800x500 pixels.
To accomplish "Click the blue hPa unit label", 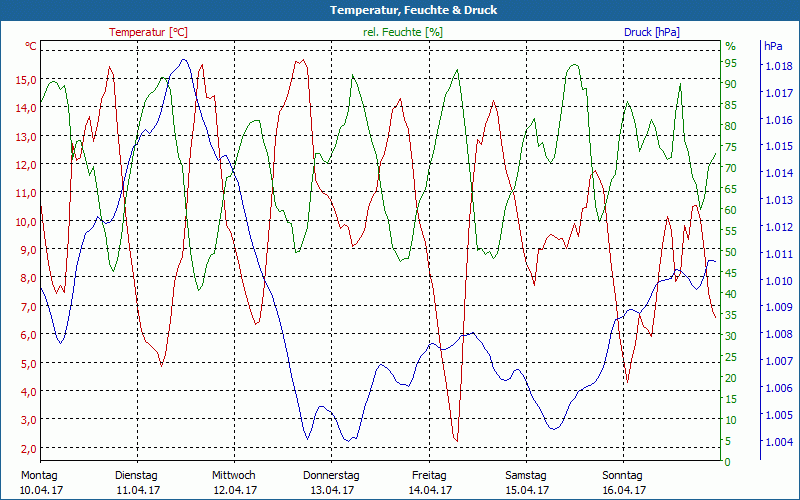I will [773, 46].
